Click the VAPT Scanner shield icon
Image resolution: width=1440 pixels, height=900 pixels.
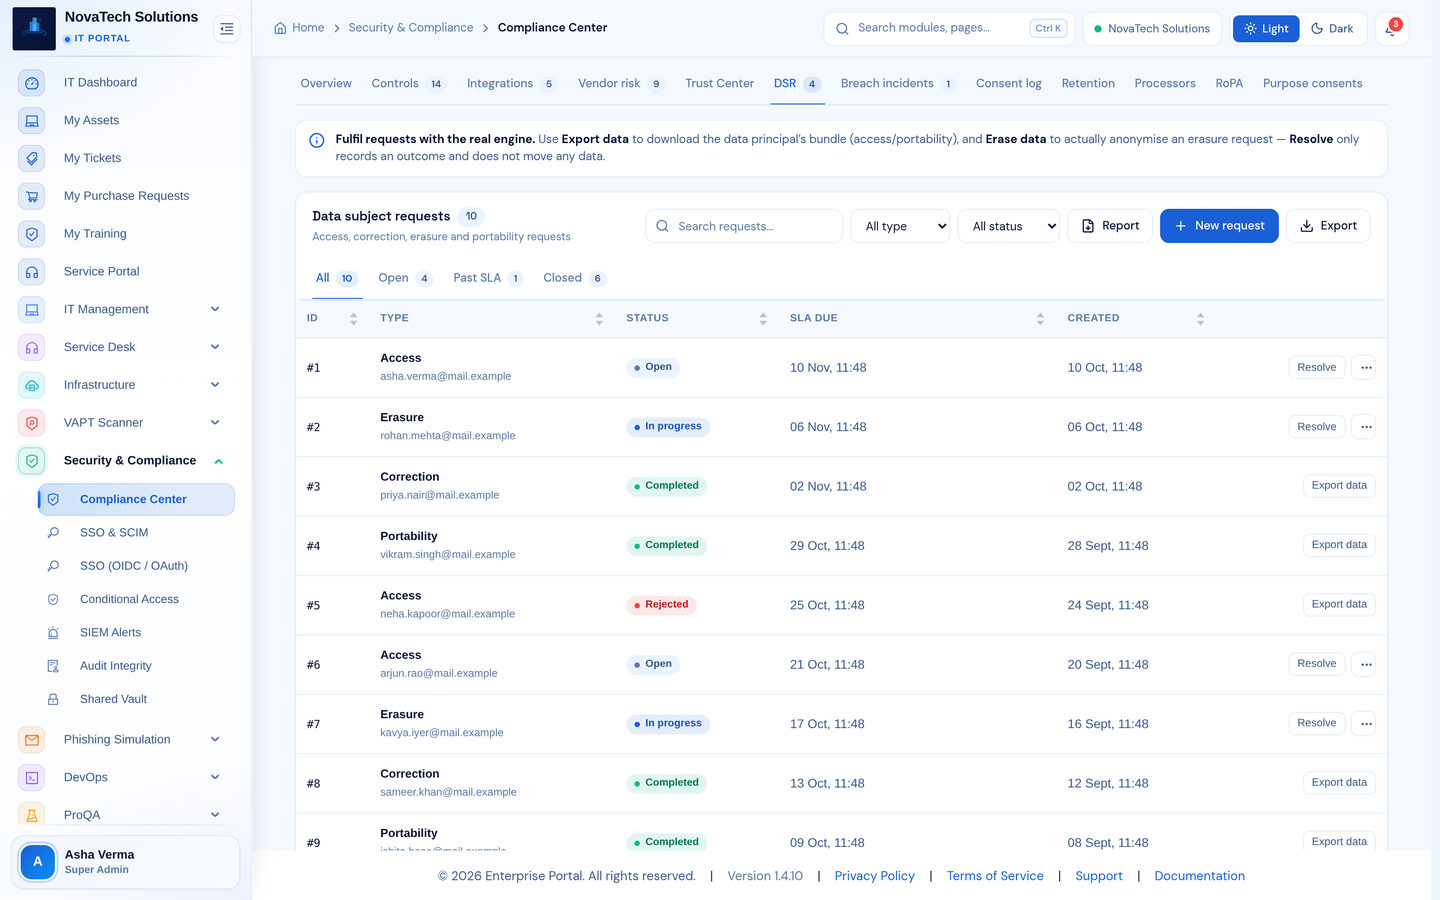[32, 423]
